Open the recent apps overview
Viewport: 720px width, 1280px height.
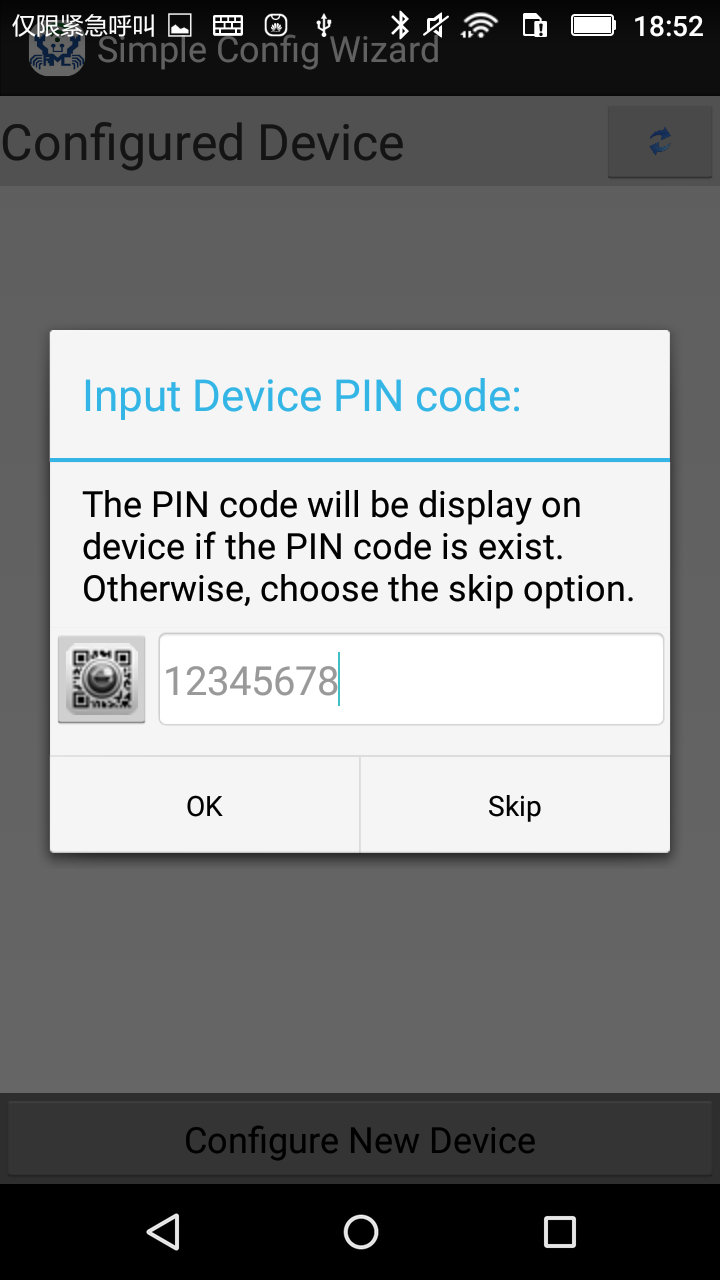click(559, 1232)
